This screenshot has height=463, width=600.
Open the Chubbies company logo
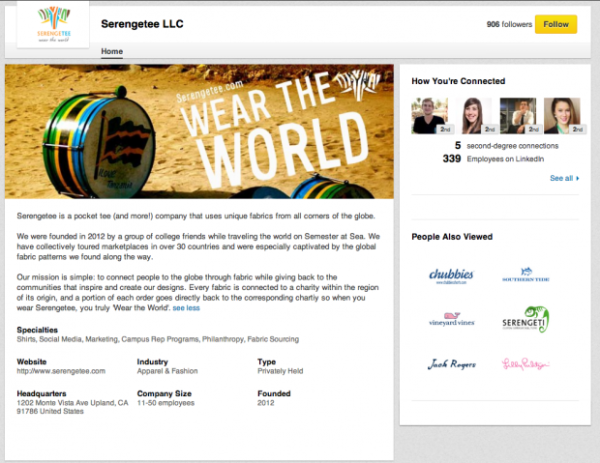[x=451, y=276]
